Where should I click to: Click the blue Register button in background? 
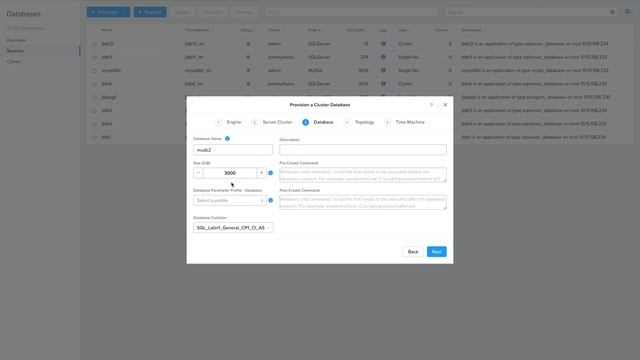pos(150,12)
